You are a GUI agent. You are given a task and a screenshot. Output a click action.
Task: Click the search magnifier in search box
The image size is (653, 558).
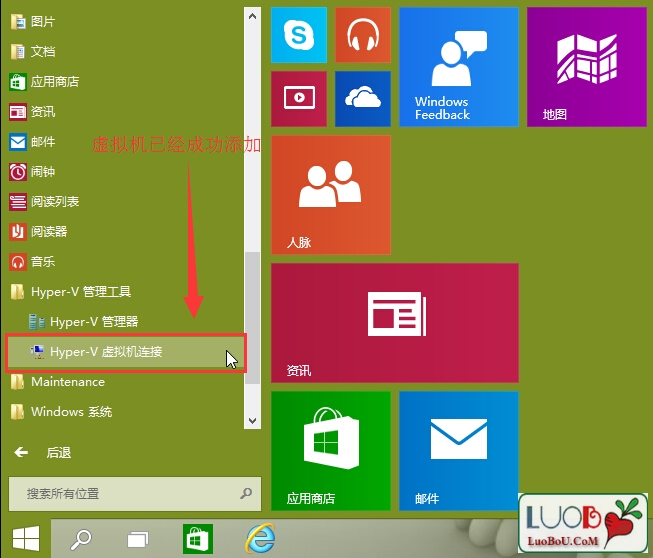click(x=246, y=493)
